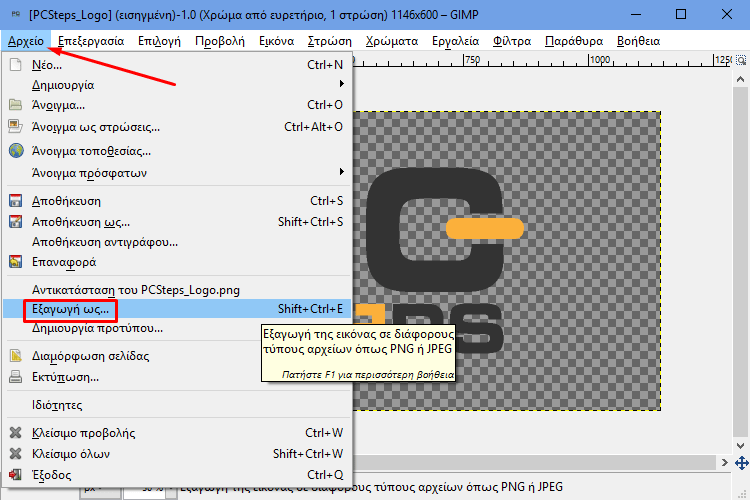
Task: Click Αποθήκευση menu entry
Action: pyautogui.click(x=177, y=201)
